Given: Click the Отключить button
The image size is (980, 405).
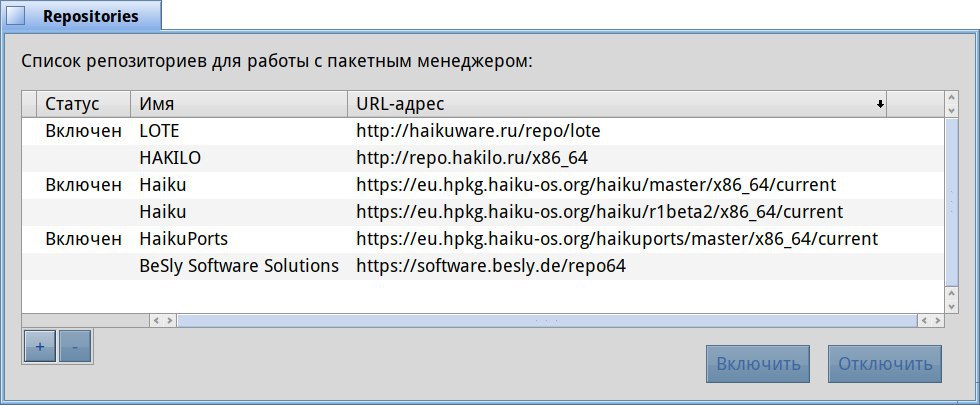Looking at the screenshot, I should coord(885,364).
